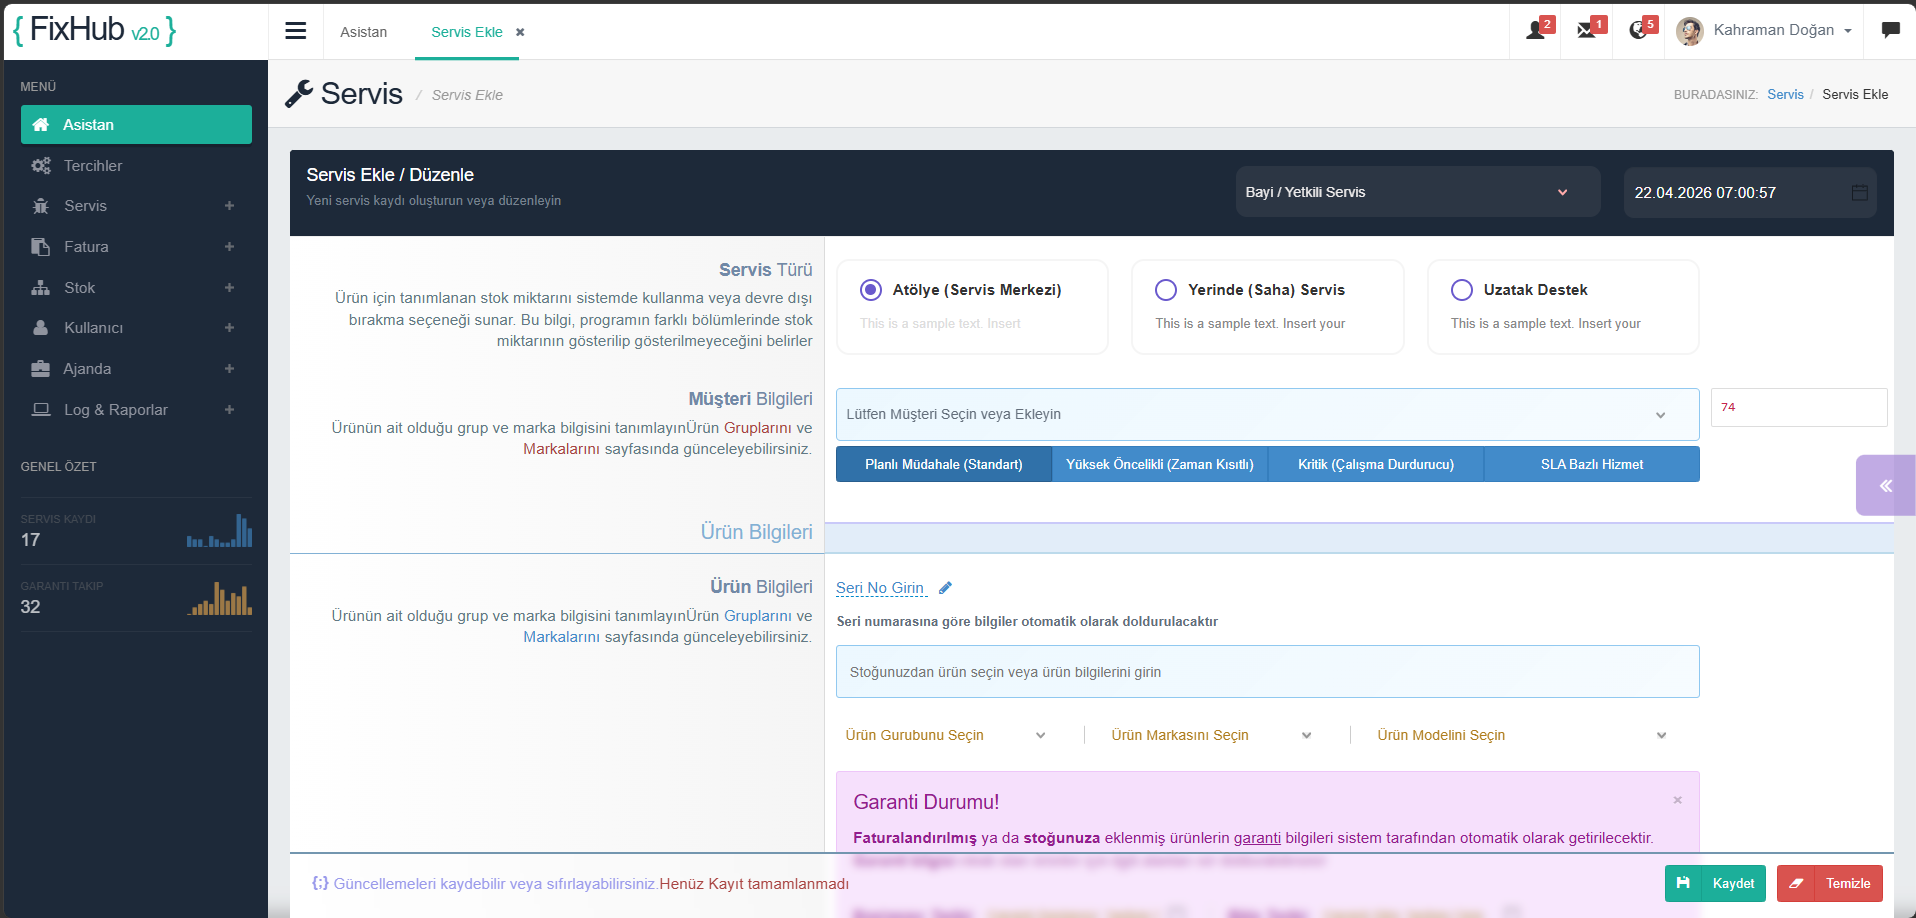Click the Servis Kaydı bar chart
This screenshot has height=918, width=1916.
pos(219,530)
